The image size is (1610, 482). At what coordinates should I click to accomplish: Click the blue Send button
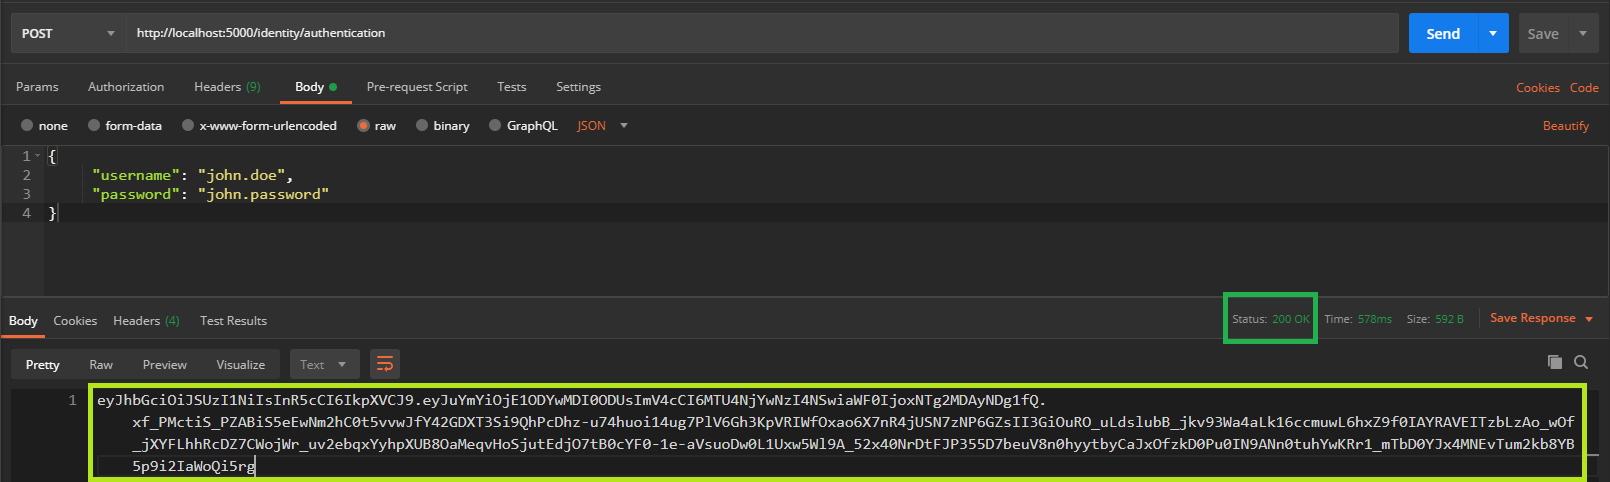click(x=1442, y=33)
